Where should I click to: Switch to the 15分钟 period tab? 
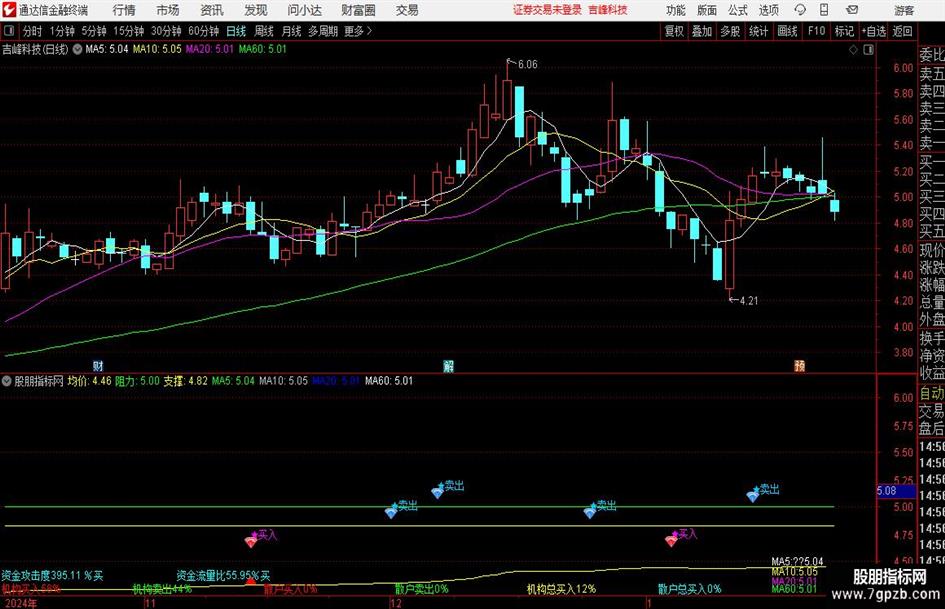[x=128, y=31]
